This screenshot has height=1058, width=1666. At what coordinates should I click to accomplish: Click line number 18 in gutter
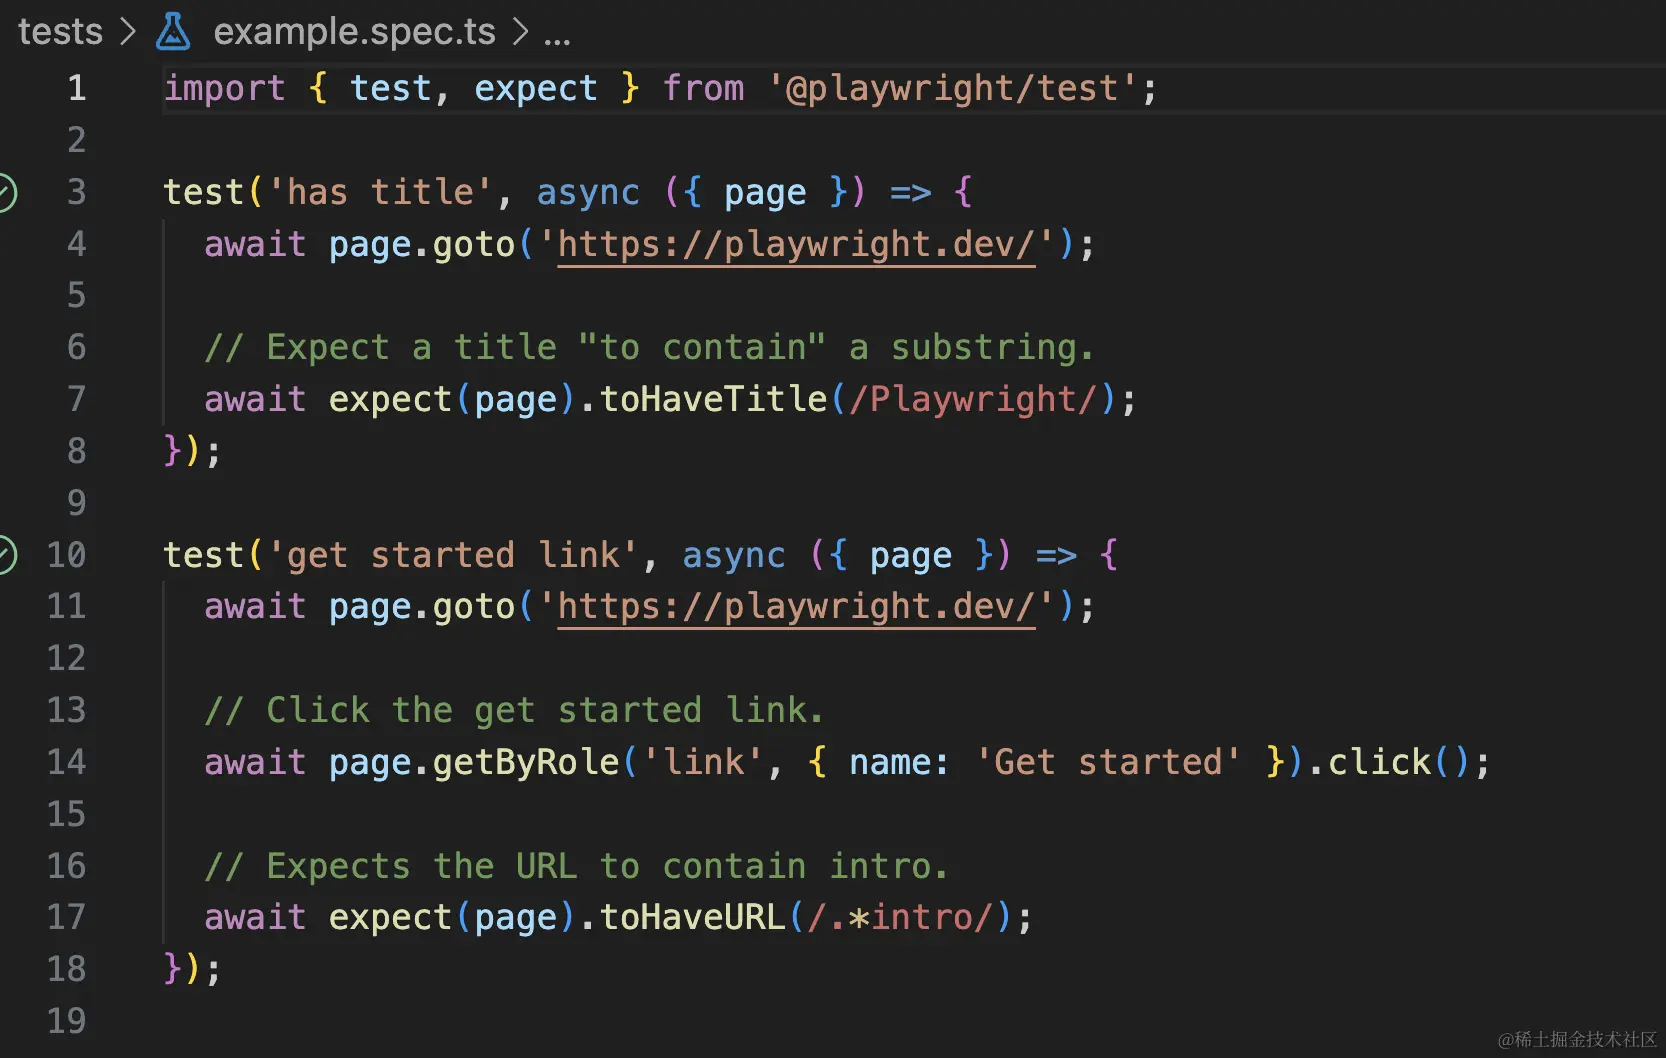pos(67,969)
